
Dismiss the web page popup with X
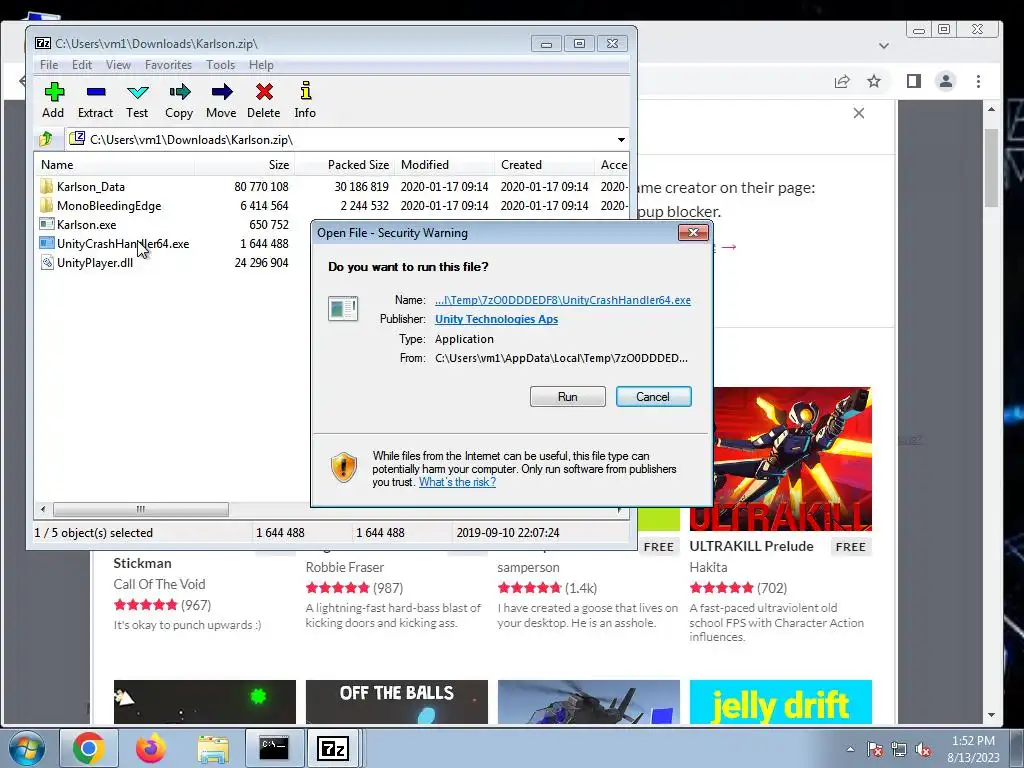[x=859, y=113]
